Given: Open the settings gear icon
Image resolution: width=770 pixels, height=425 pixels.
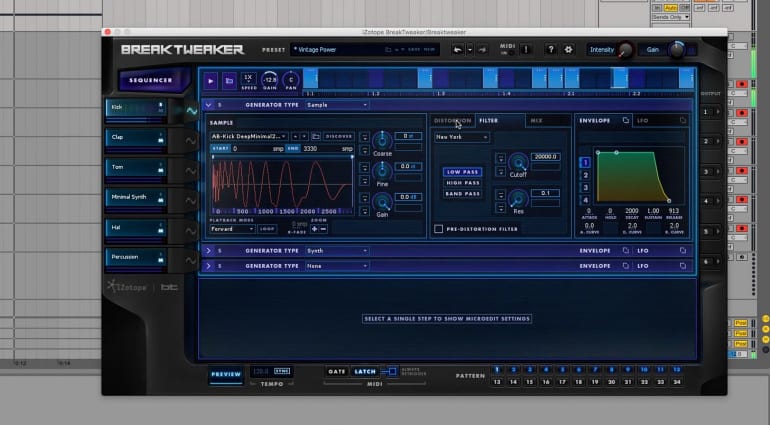Looking at the screenshot, I should (x=569, y=49).
